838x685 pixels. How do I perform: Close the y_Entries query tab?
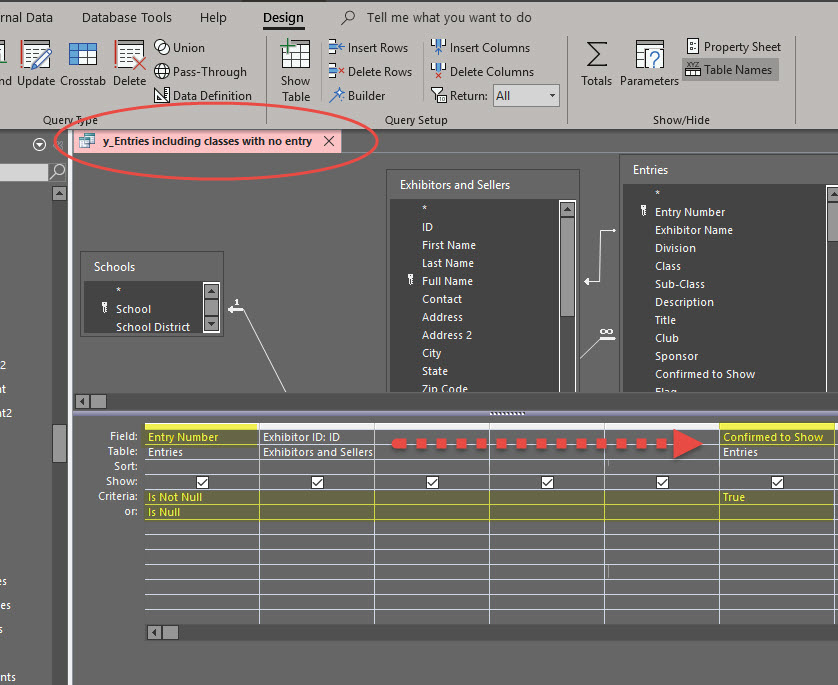tap(329, 141)
